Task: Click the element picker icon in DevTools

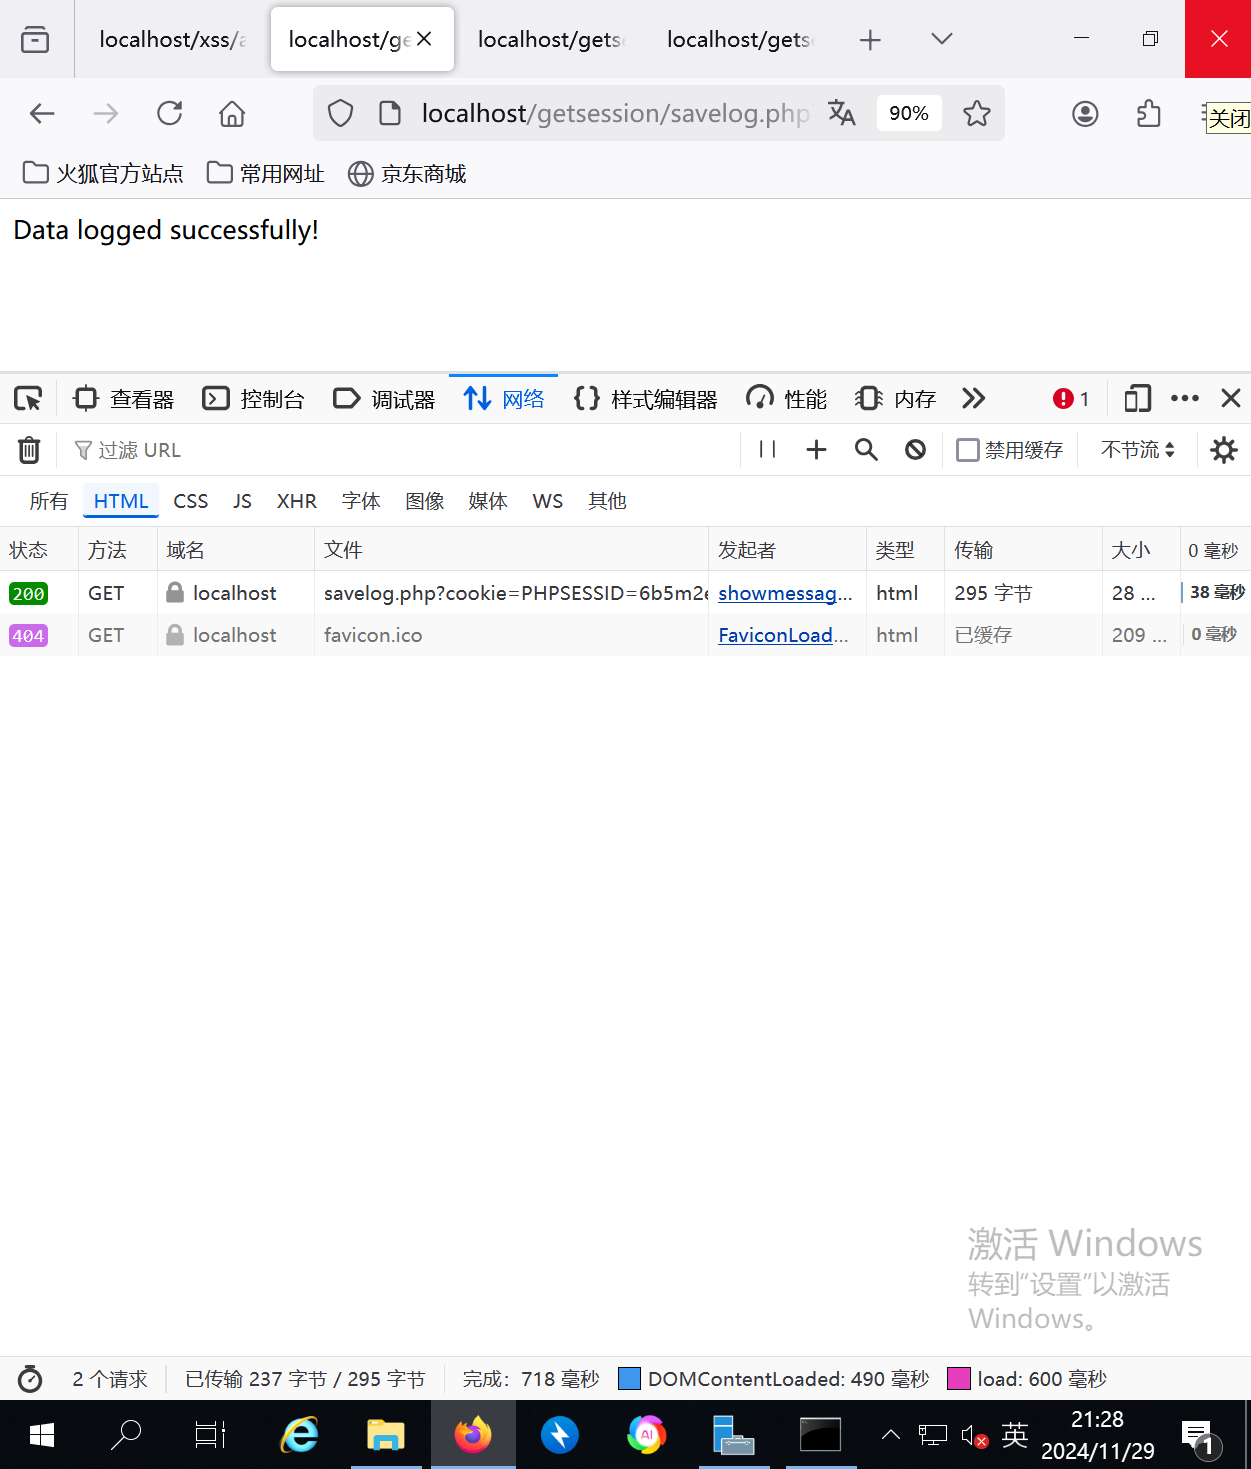Action: coord(28,399)
